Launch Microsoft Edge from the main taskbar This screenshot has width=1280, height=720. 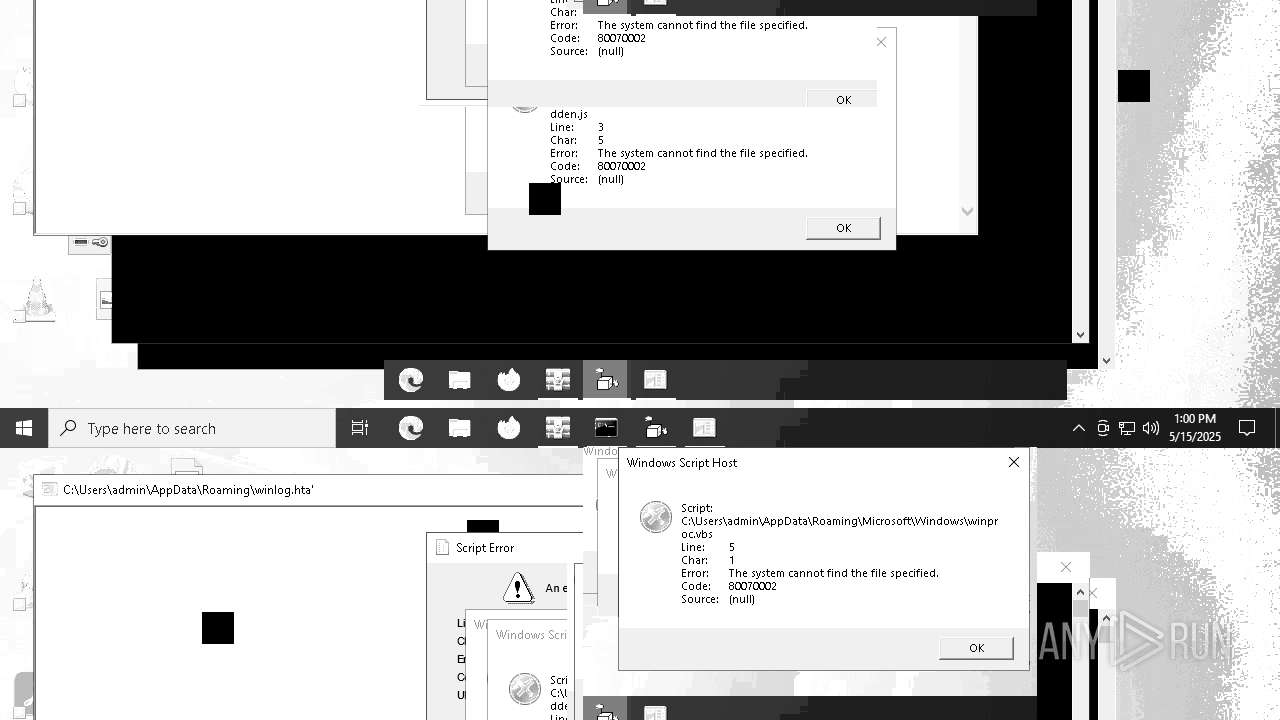point(411,428)
